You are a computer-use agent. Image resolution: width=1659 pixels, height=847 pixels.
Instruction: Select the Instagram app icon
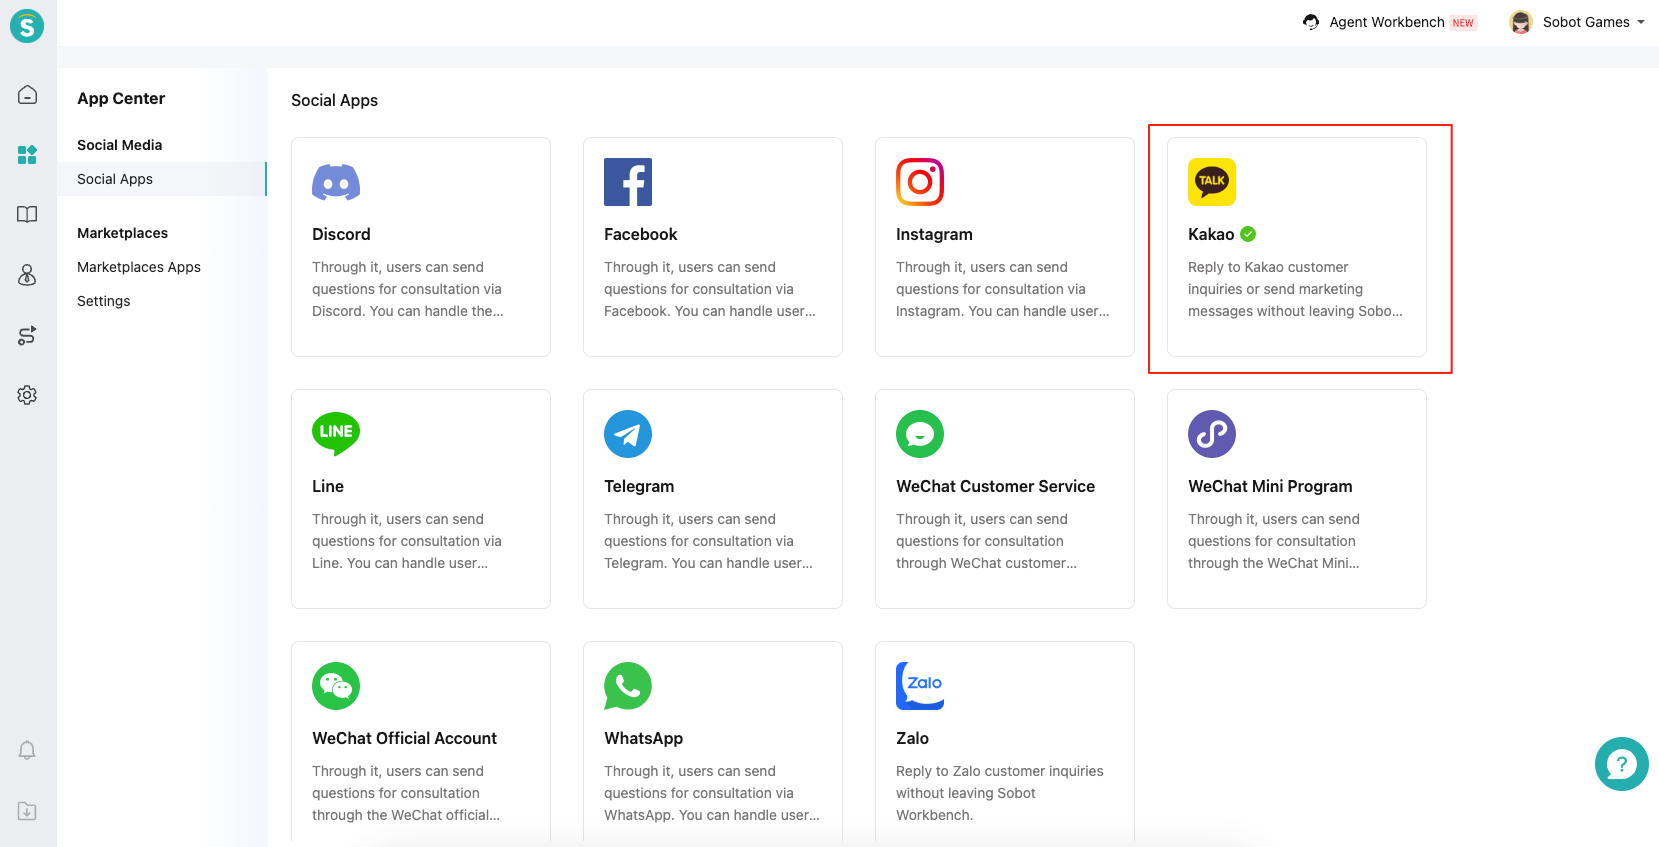920,182
